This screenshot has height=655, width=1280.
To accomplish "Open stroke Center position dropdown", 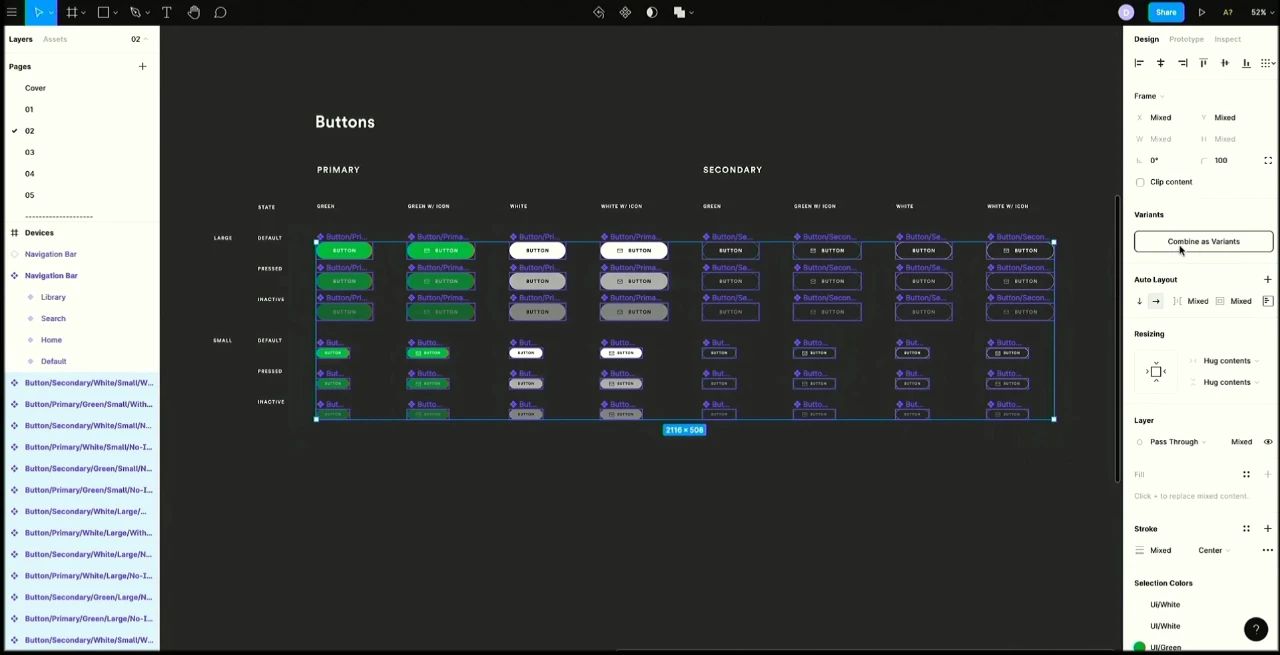I will coord(1214,550).
